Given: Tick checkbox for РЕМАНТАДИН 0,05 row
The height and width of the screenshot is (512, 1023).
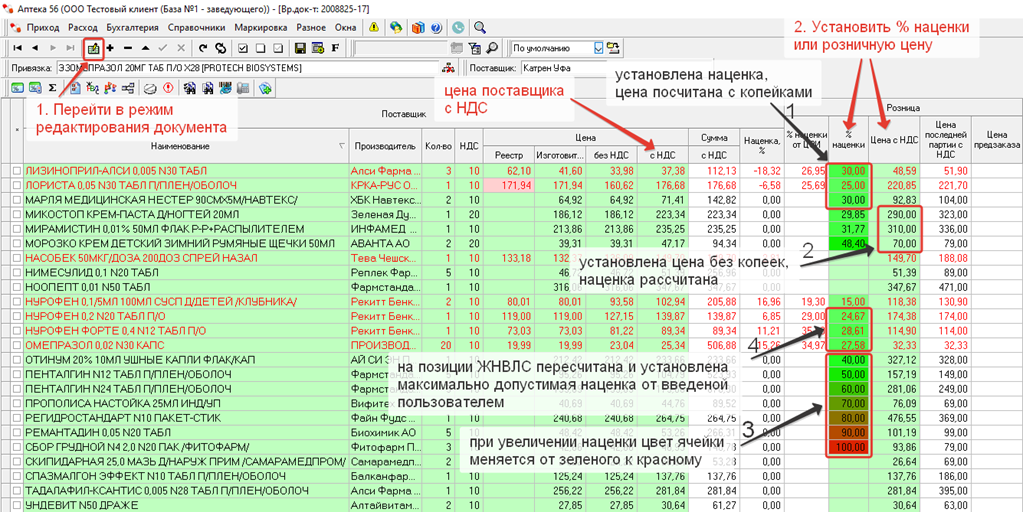Looking at the screenshot, I should click(16, 432).
